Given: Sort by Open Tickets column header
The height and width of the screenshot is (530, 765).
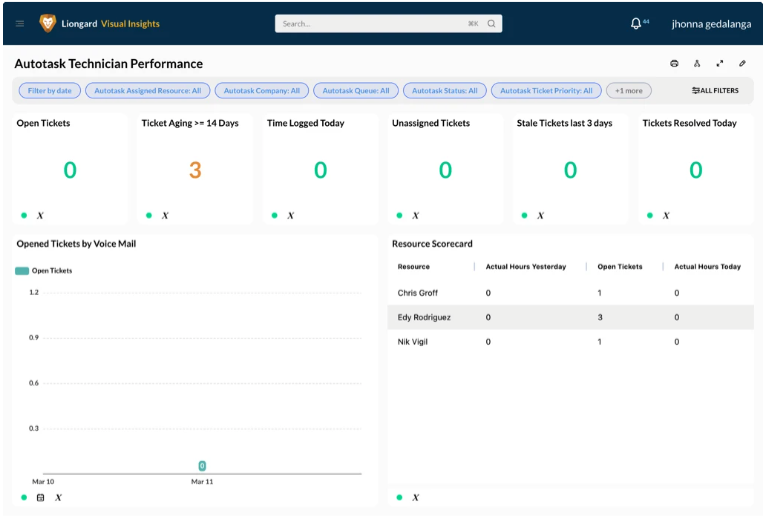Looking at the screenshot, I should point(620,266).
